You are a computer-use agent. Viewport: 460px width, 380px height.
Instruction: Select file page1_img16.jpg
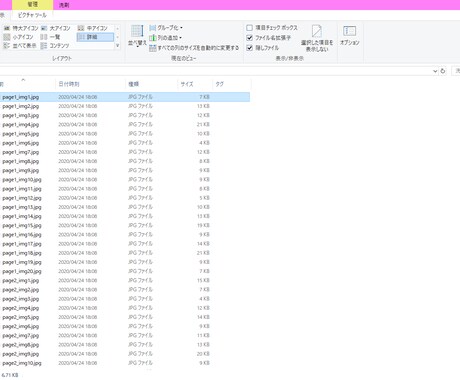click(x=125, y=235)
